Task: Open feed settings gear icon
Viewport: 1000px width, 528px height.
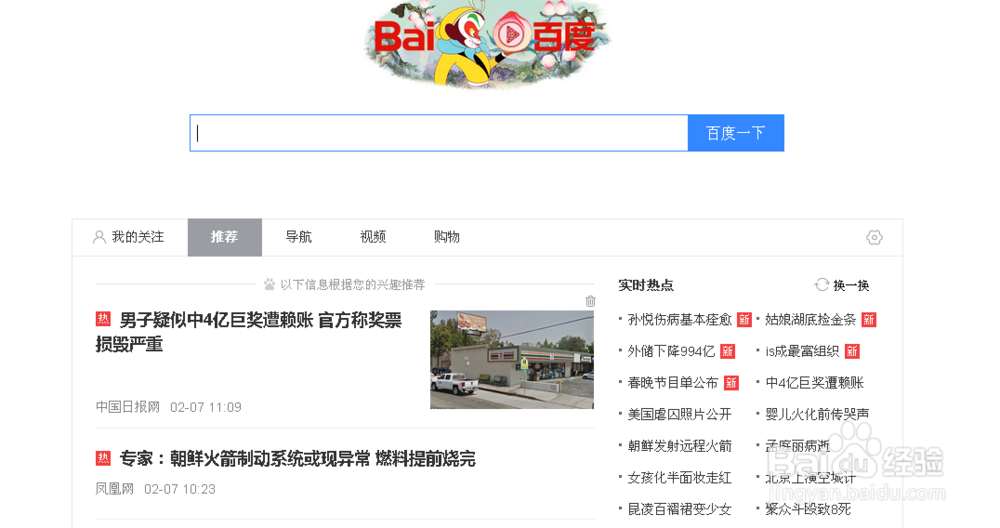Action: tap(874, 237)
